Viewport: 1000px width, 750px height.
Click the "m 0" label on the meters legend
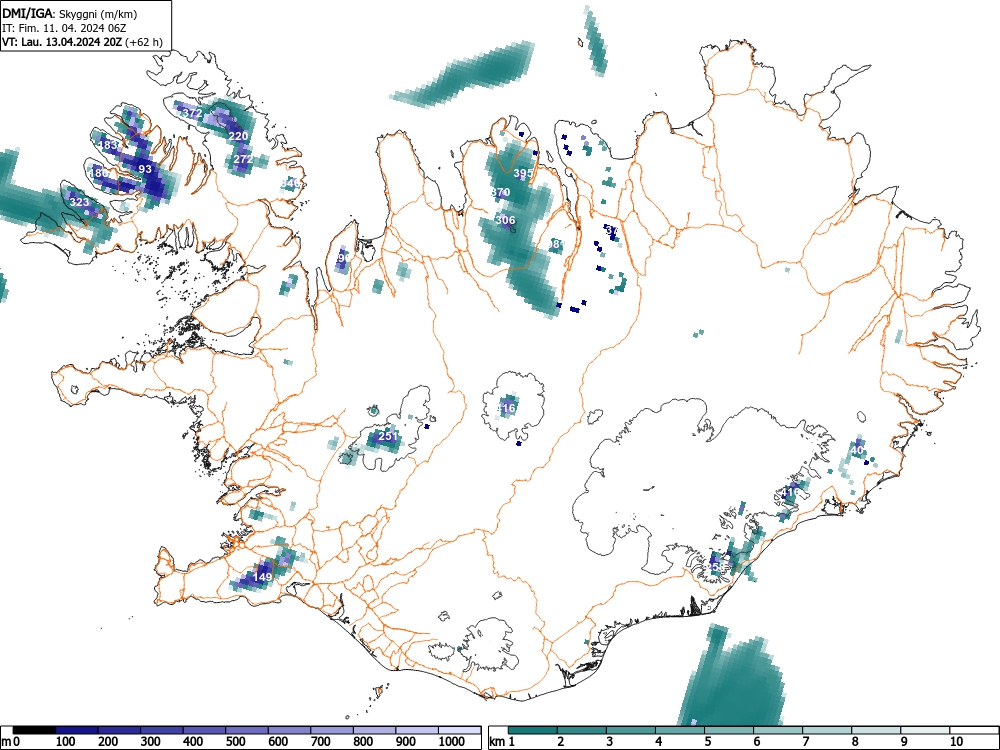click(x=10, y=742)
